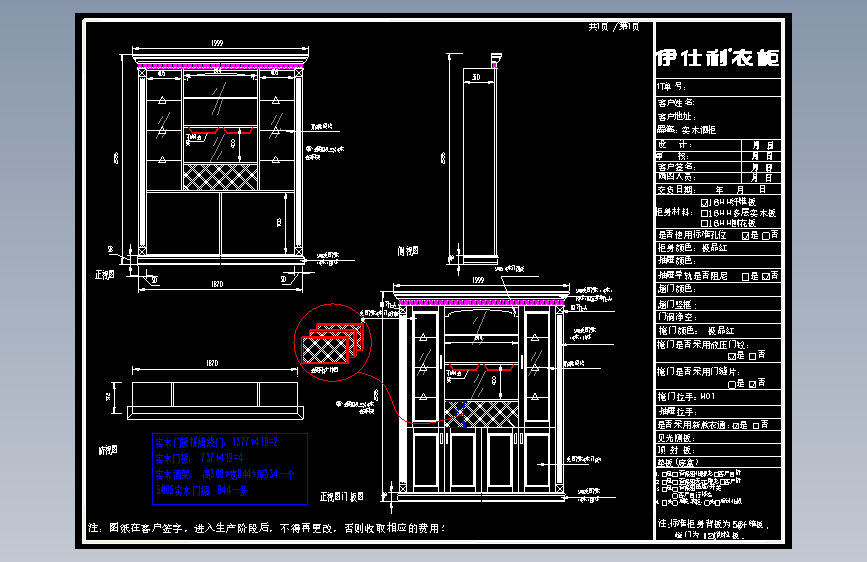Image resolution: width=867 pixels, height=562 pixels.
Task: Select the 跟图人员 row label
Action: (676, 177)
